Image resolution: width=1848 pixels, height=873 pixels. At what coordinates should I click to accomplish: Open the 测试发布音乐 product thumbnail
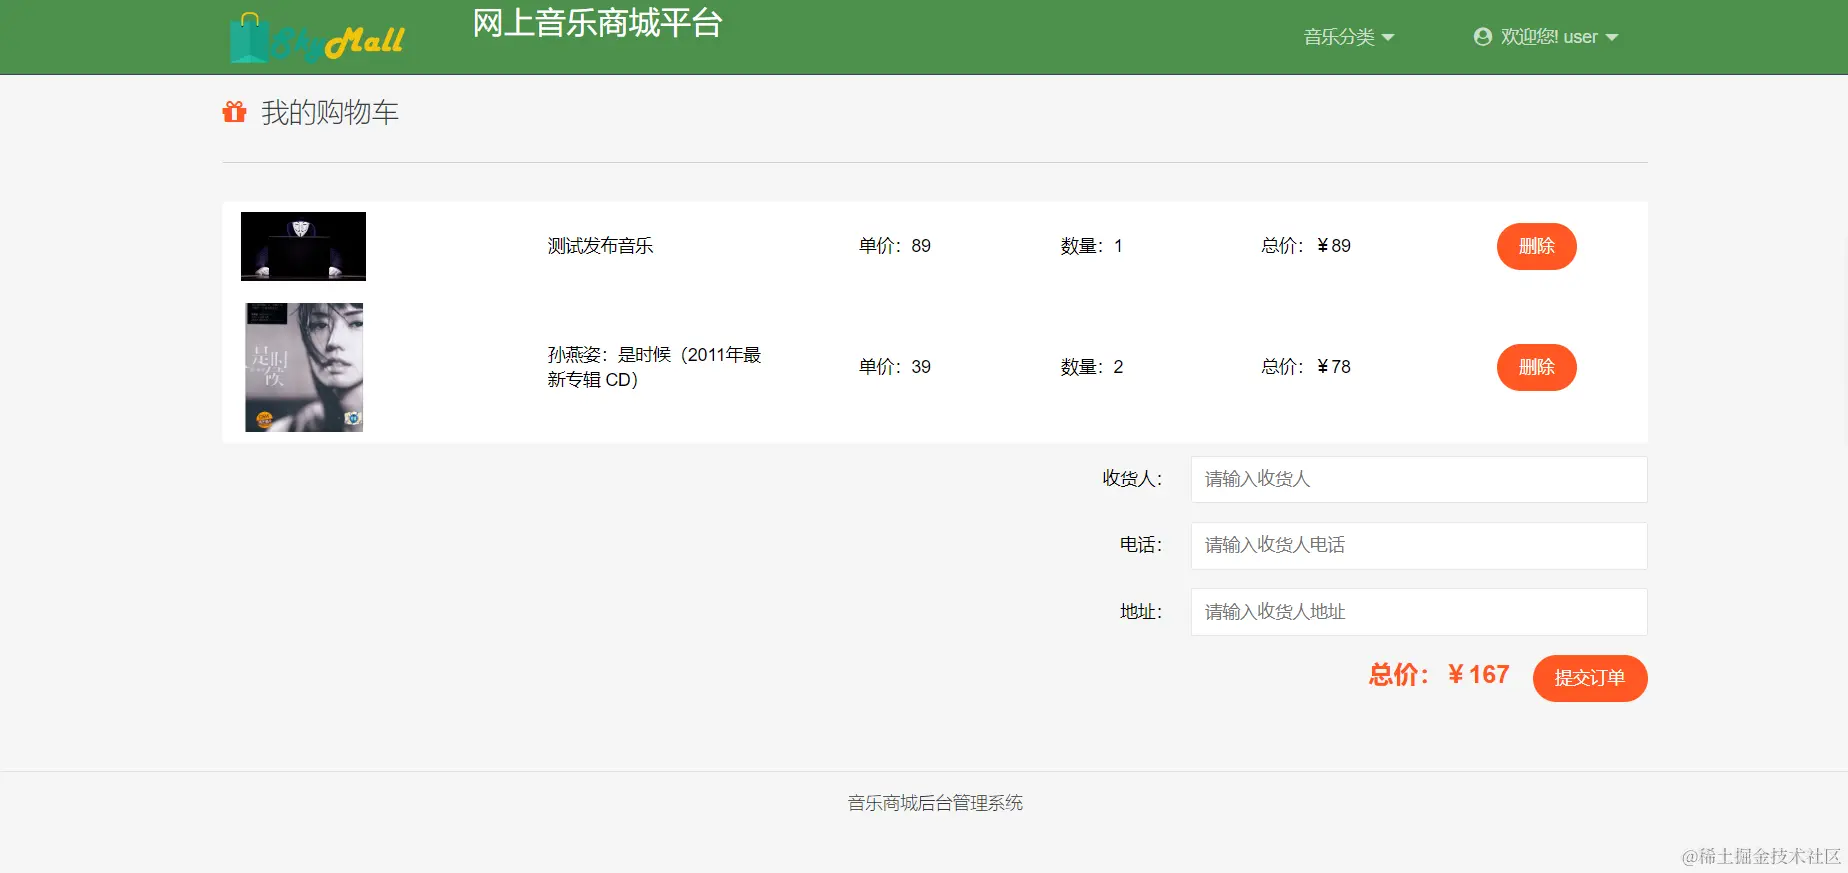303,246
